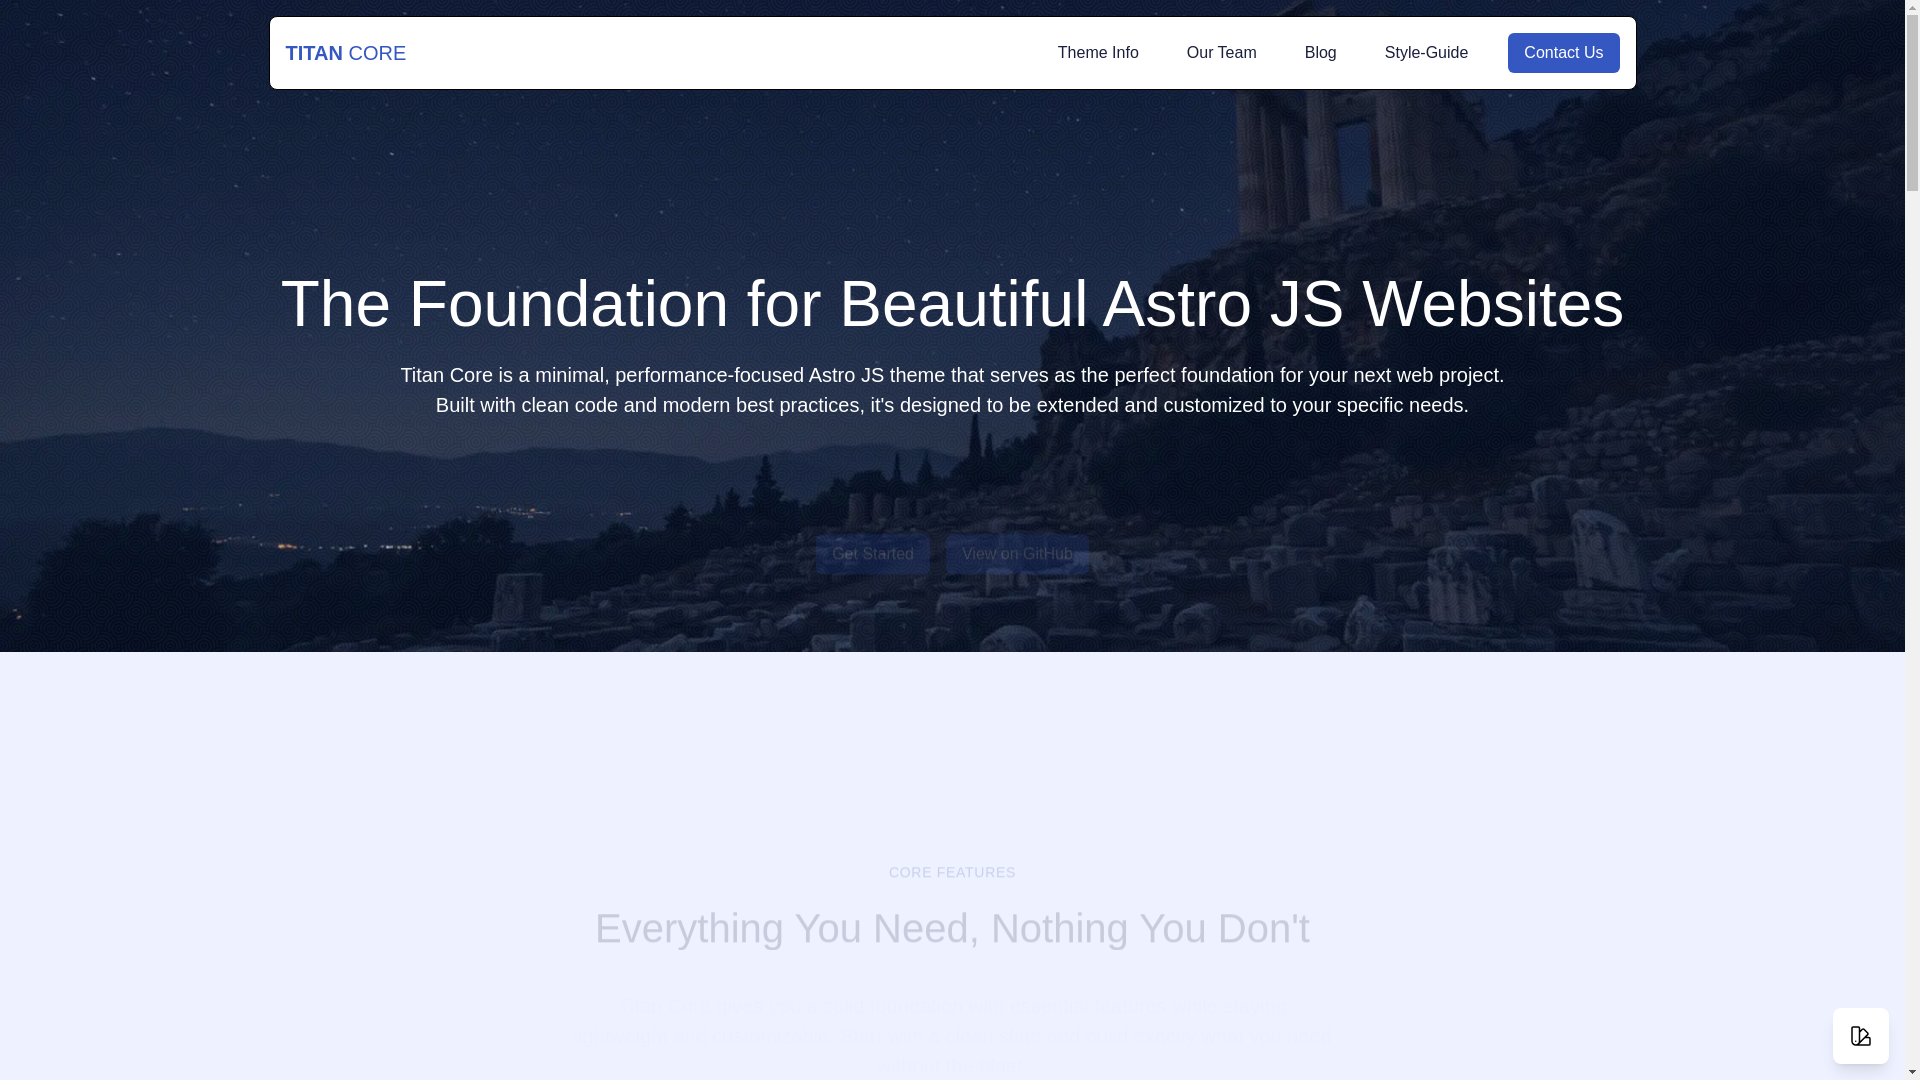The width and height of the screenshot is (1920, 1080).
Task: Click the Contact Us button
Action: [x=1563, y=53]
